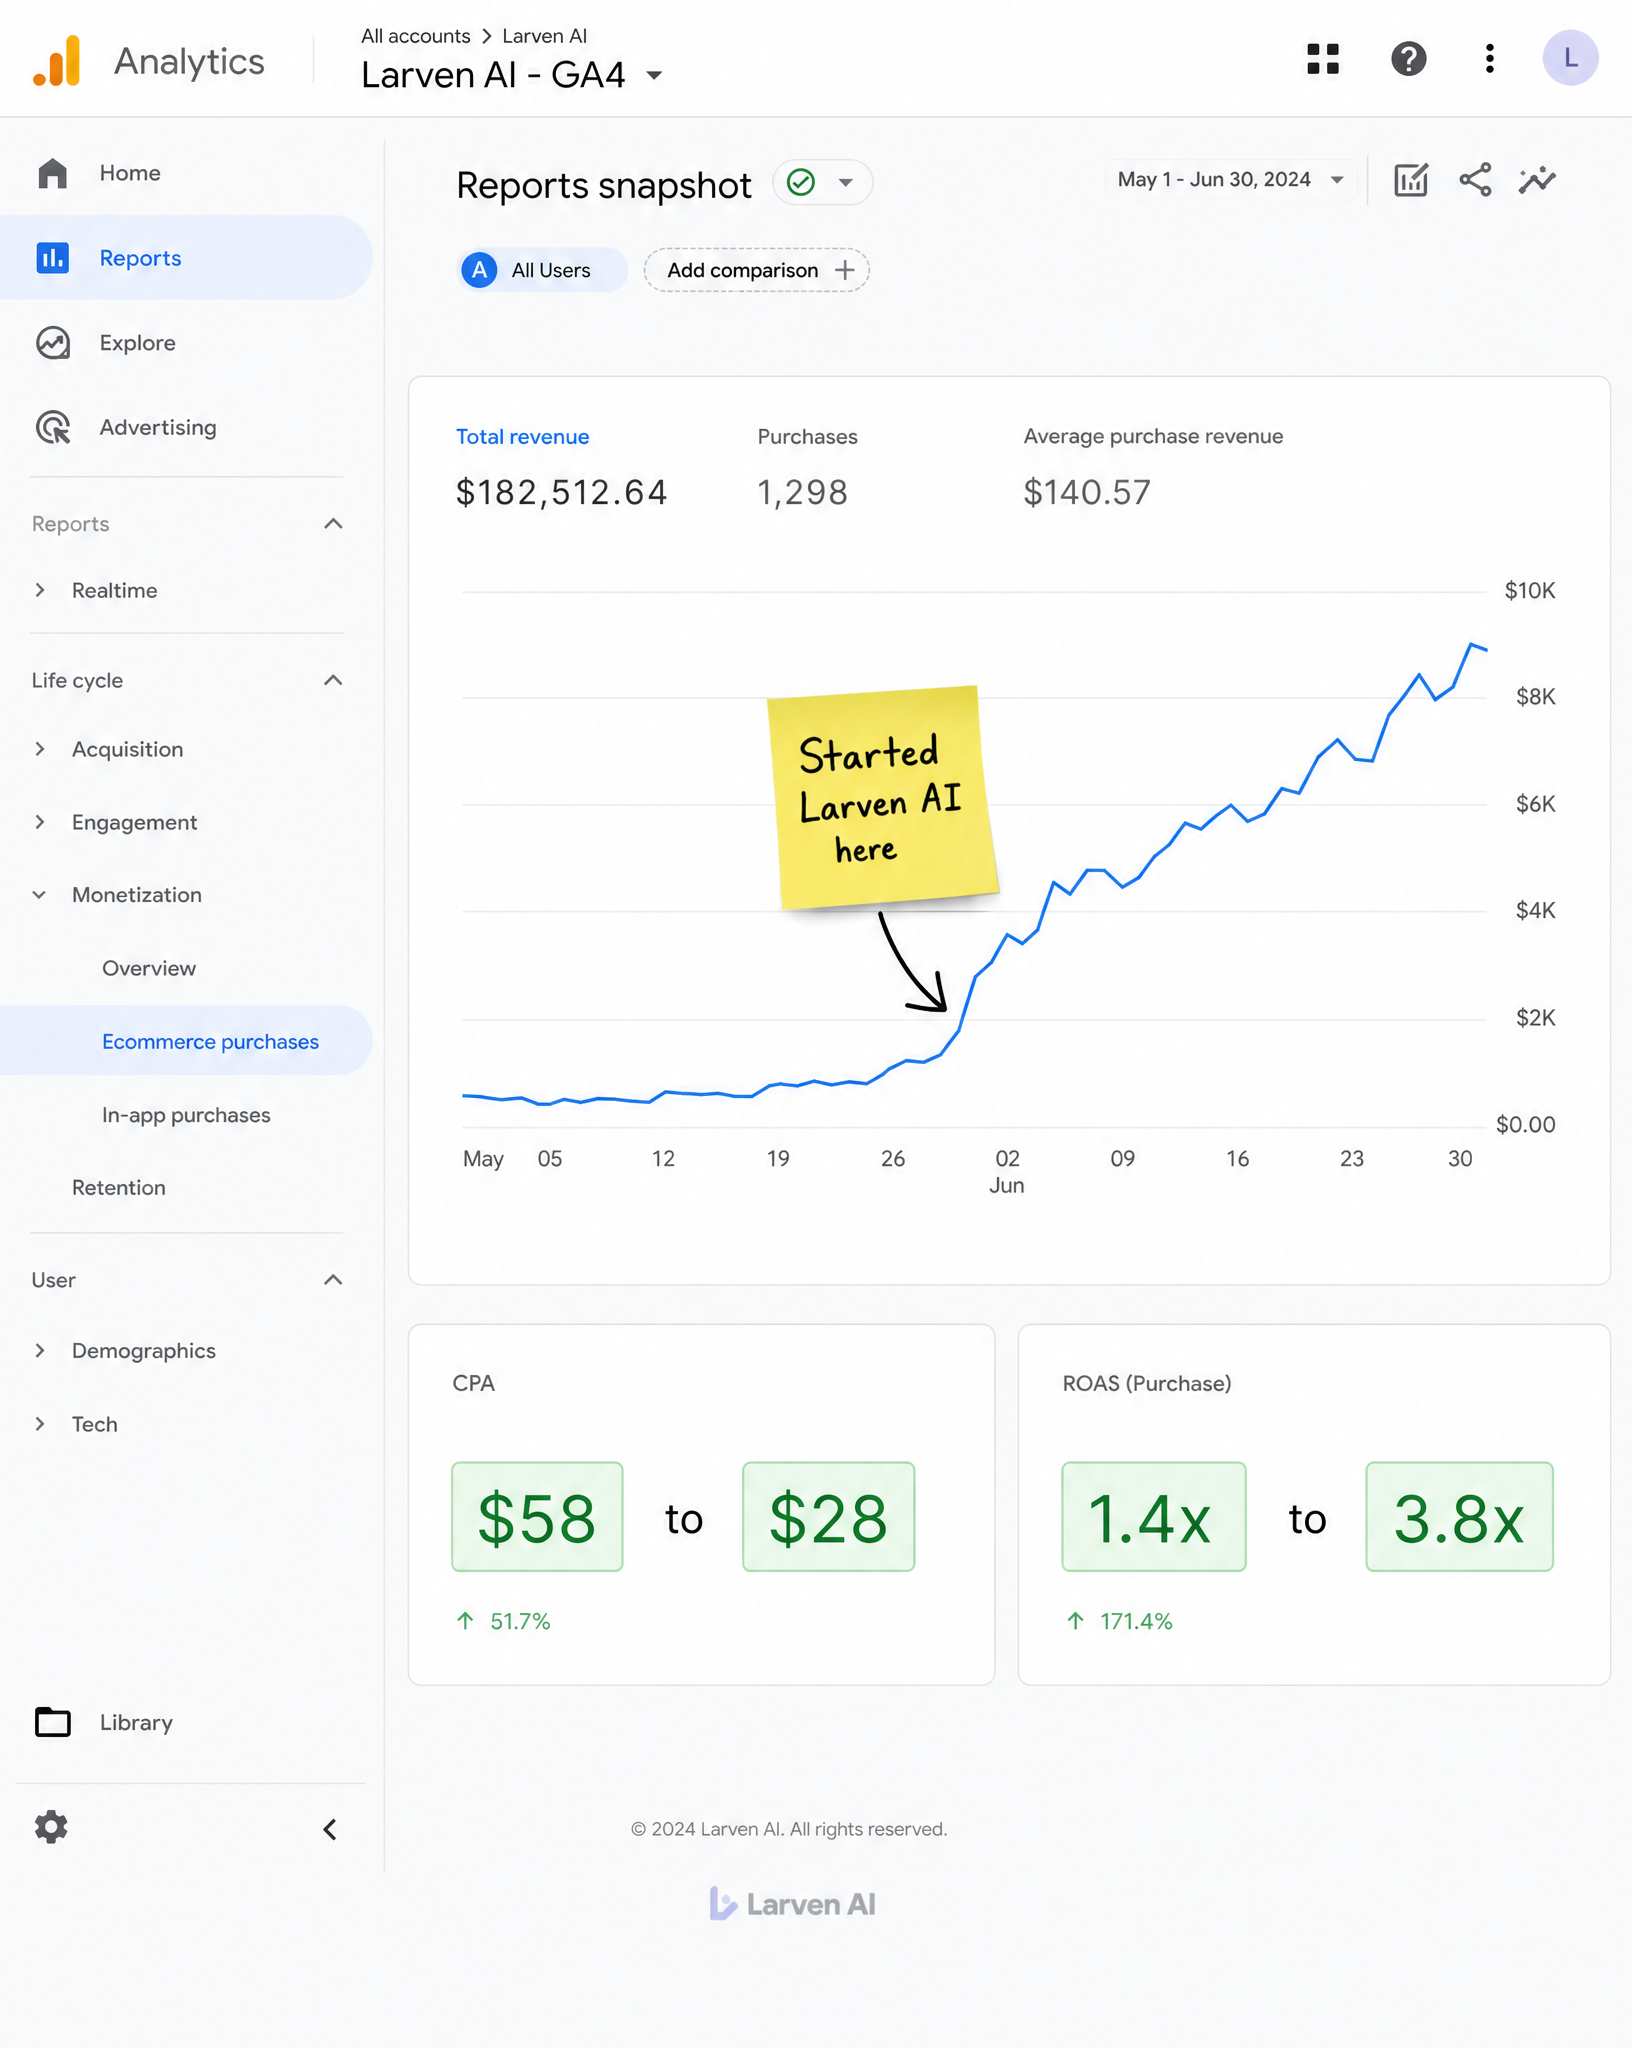Collapse the Life cycle section
Screen dimensions: 1632x2048
(333, 680)
